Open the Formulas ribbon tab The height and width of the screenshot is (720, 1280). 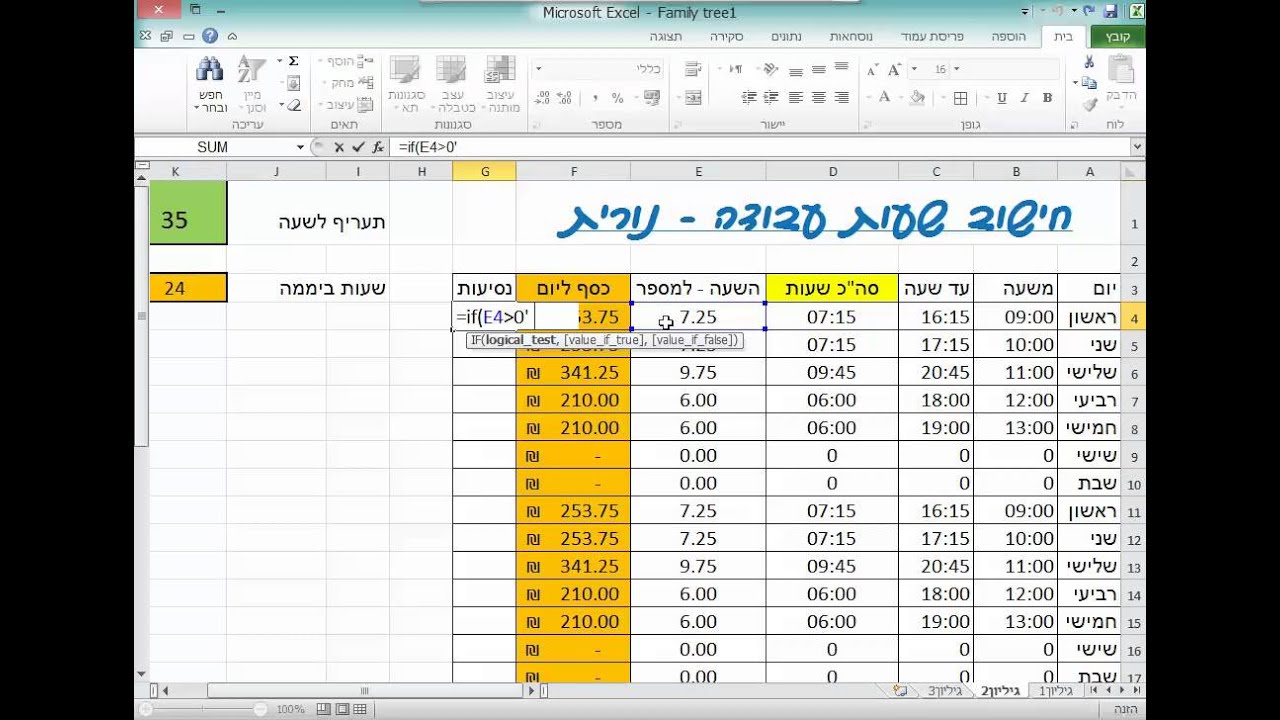[x=851, y=36]
